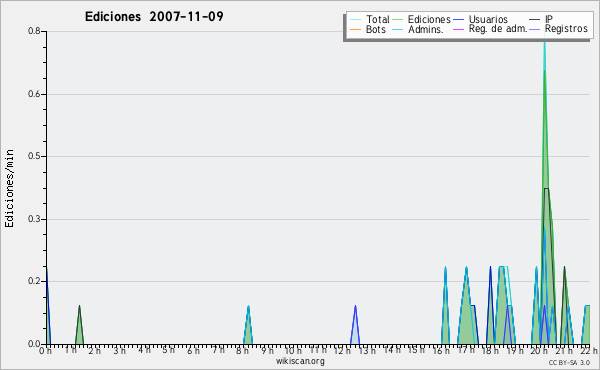The height and width of the screenshot is (370, 600).
Task: Click the dark IP peak after 1 h
Action: tap(79, 324)
